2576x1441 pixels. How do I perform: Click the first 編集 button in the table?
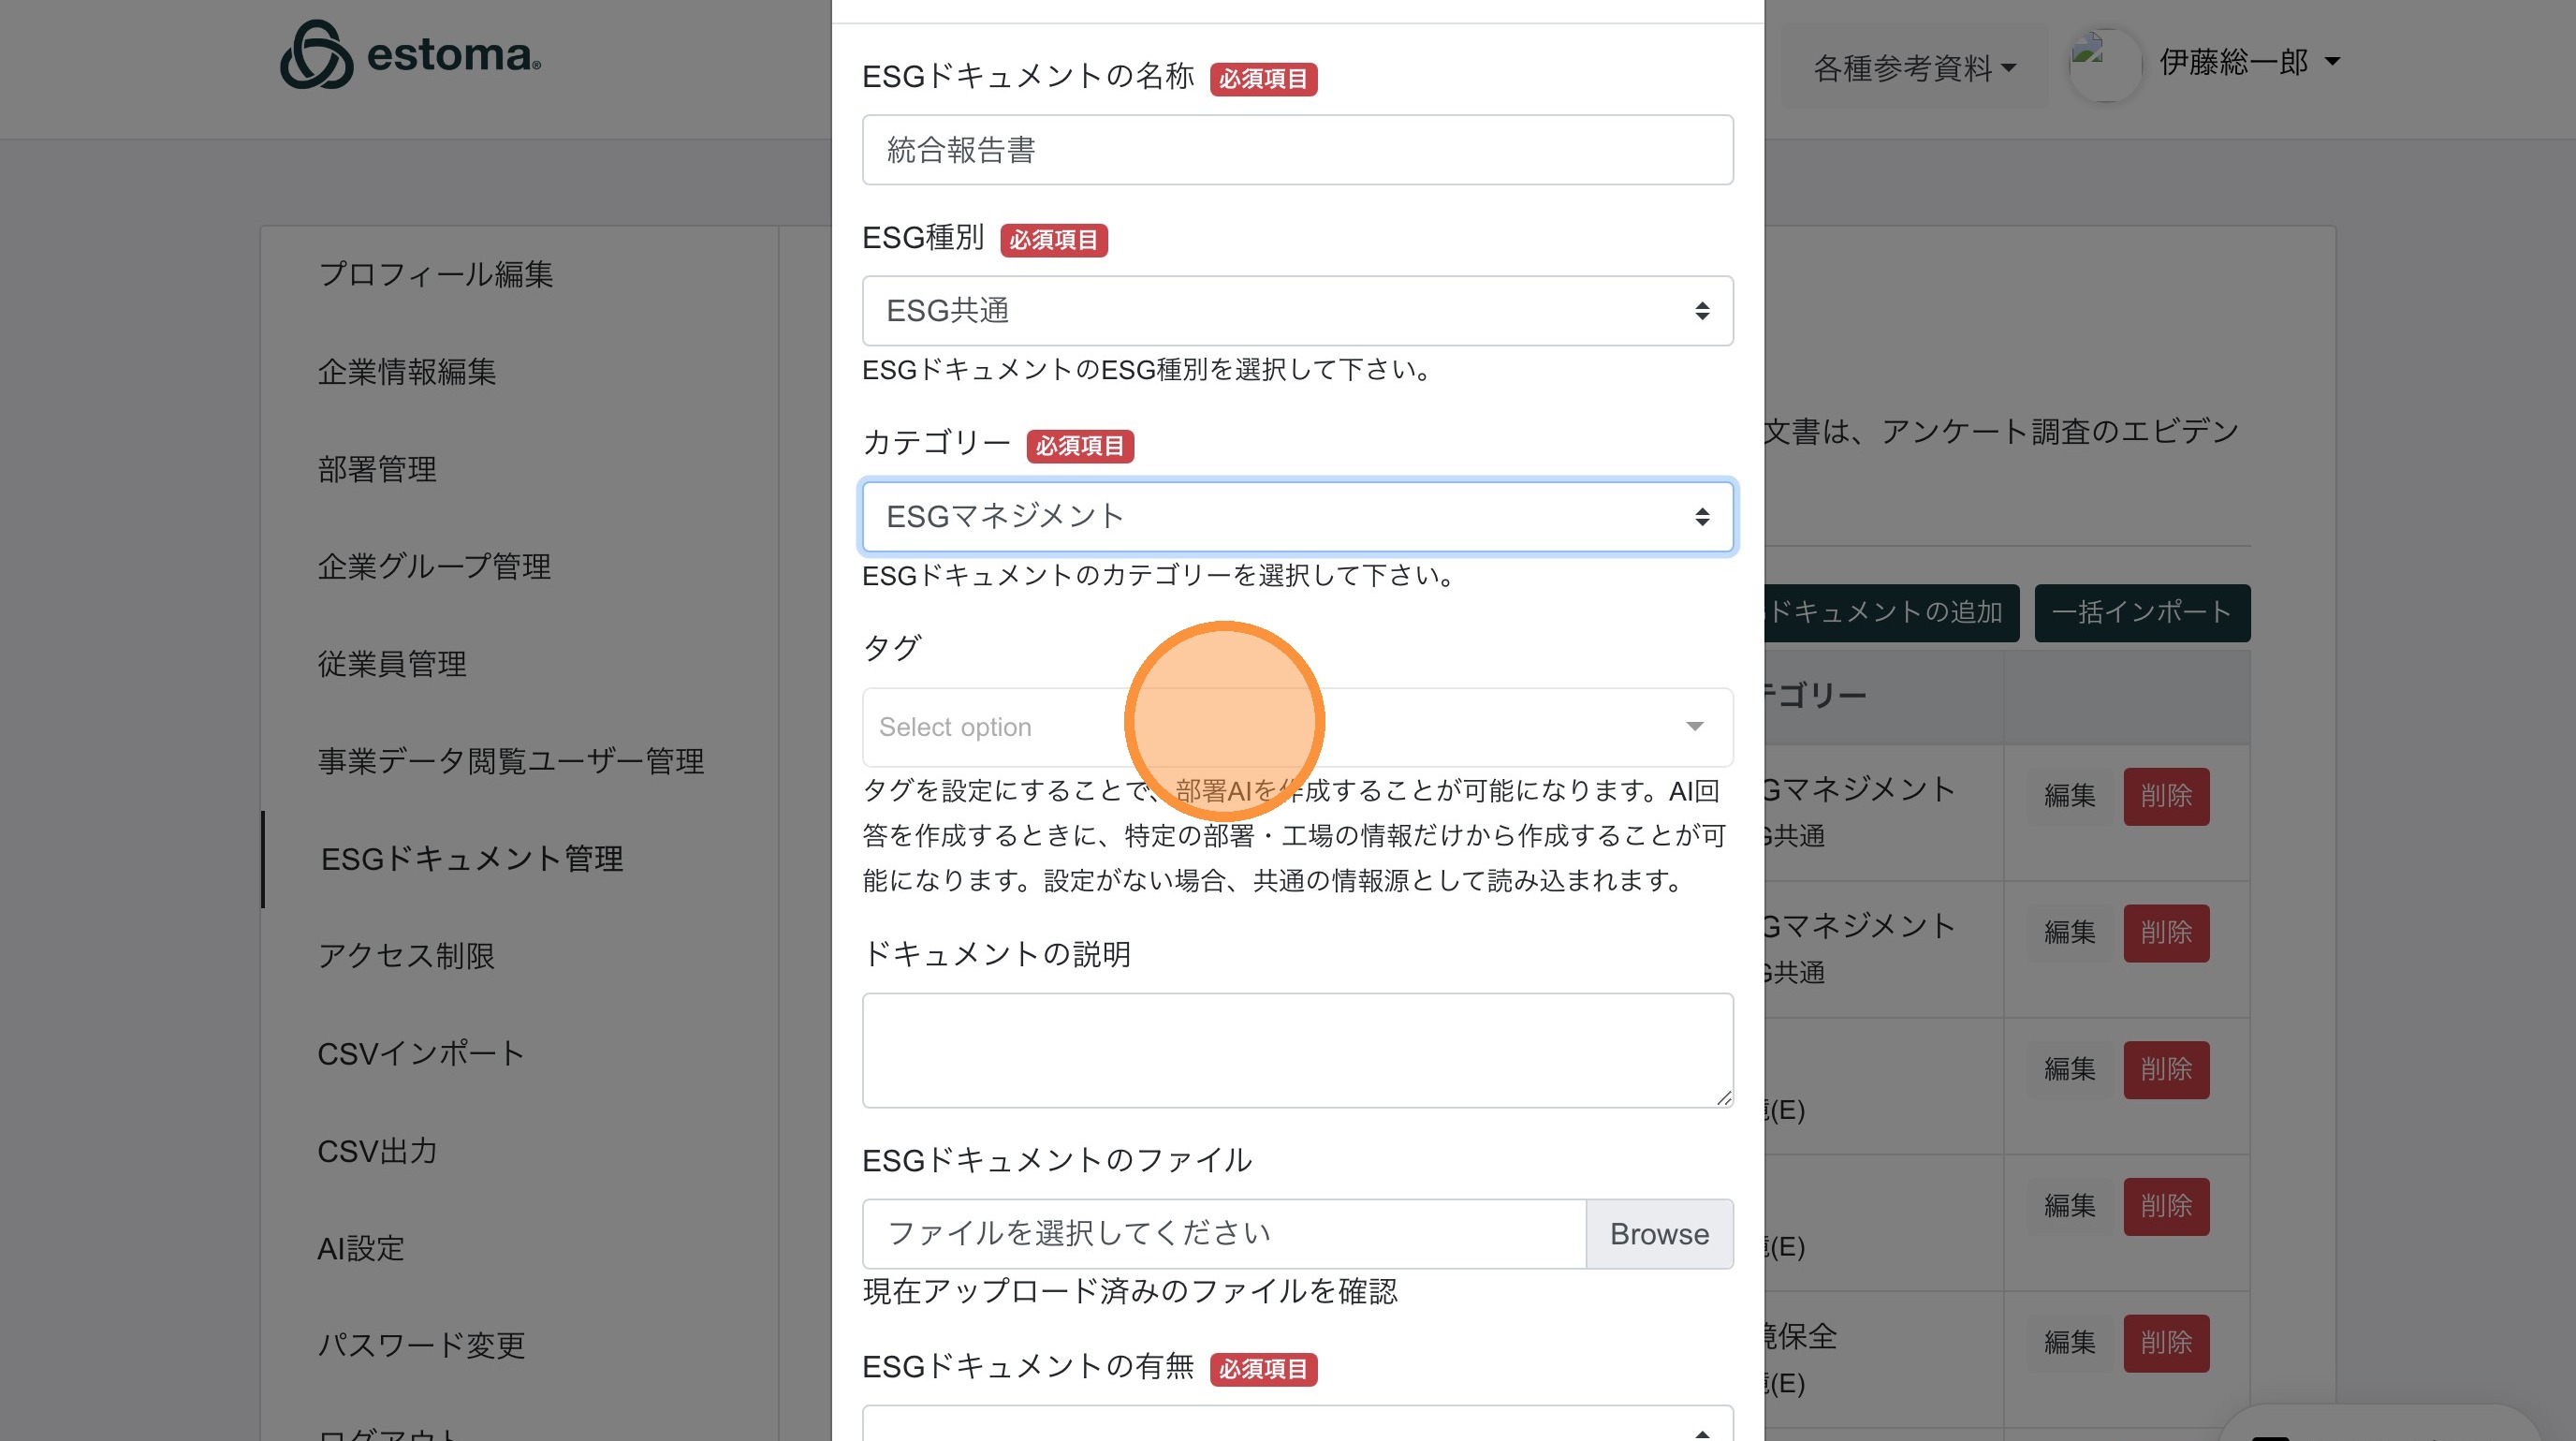2069,796
